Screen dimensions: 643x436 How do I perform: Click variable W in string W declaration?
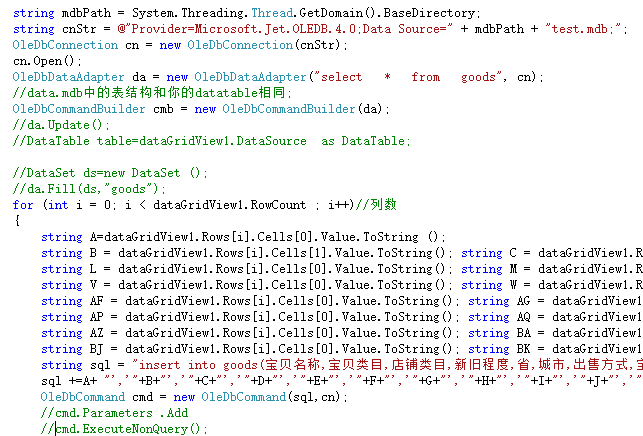pos(513,285)
